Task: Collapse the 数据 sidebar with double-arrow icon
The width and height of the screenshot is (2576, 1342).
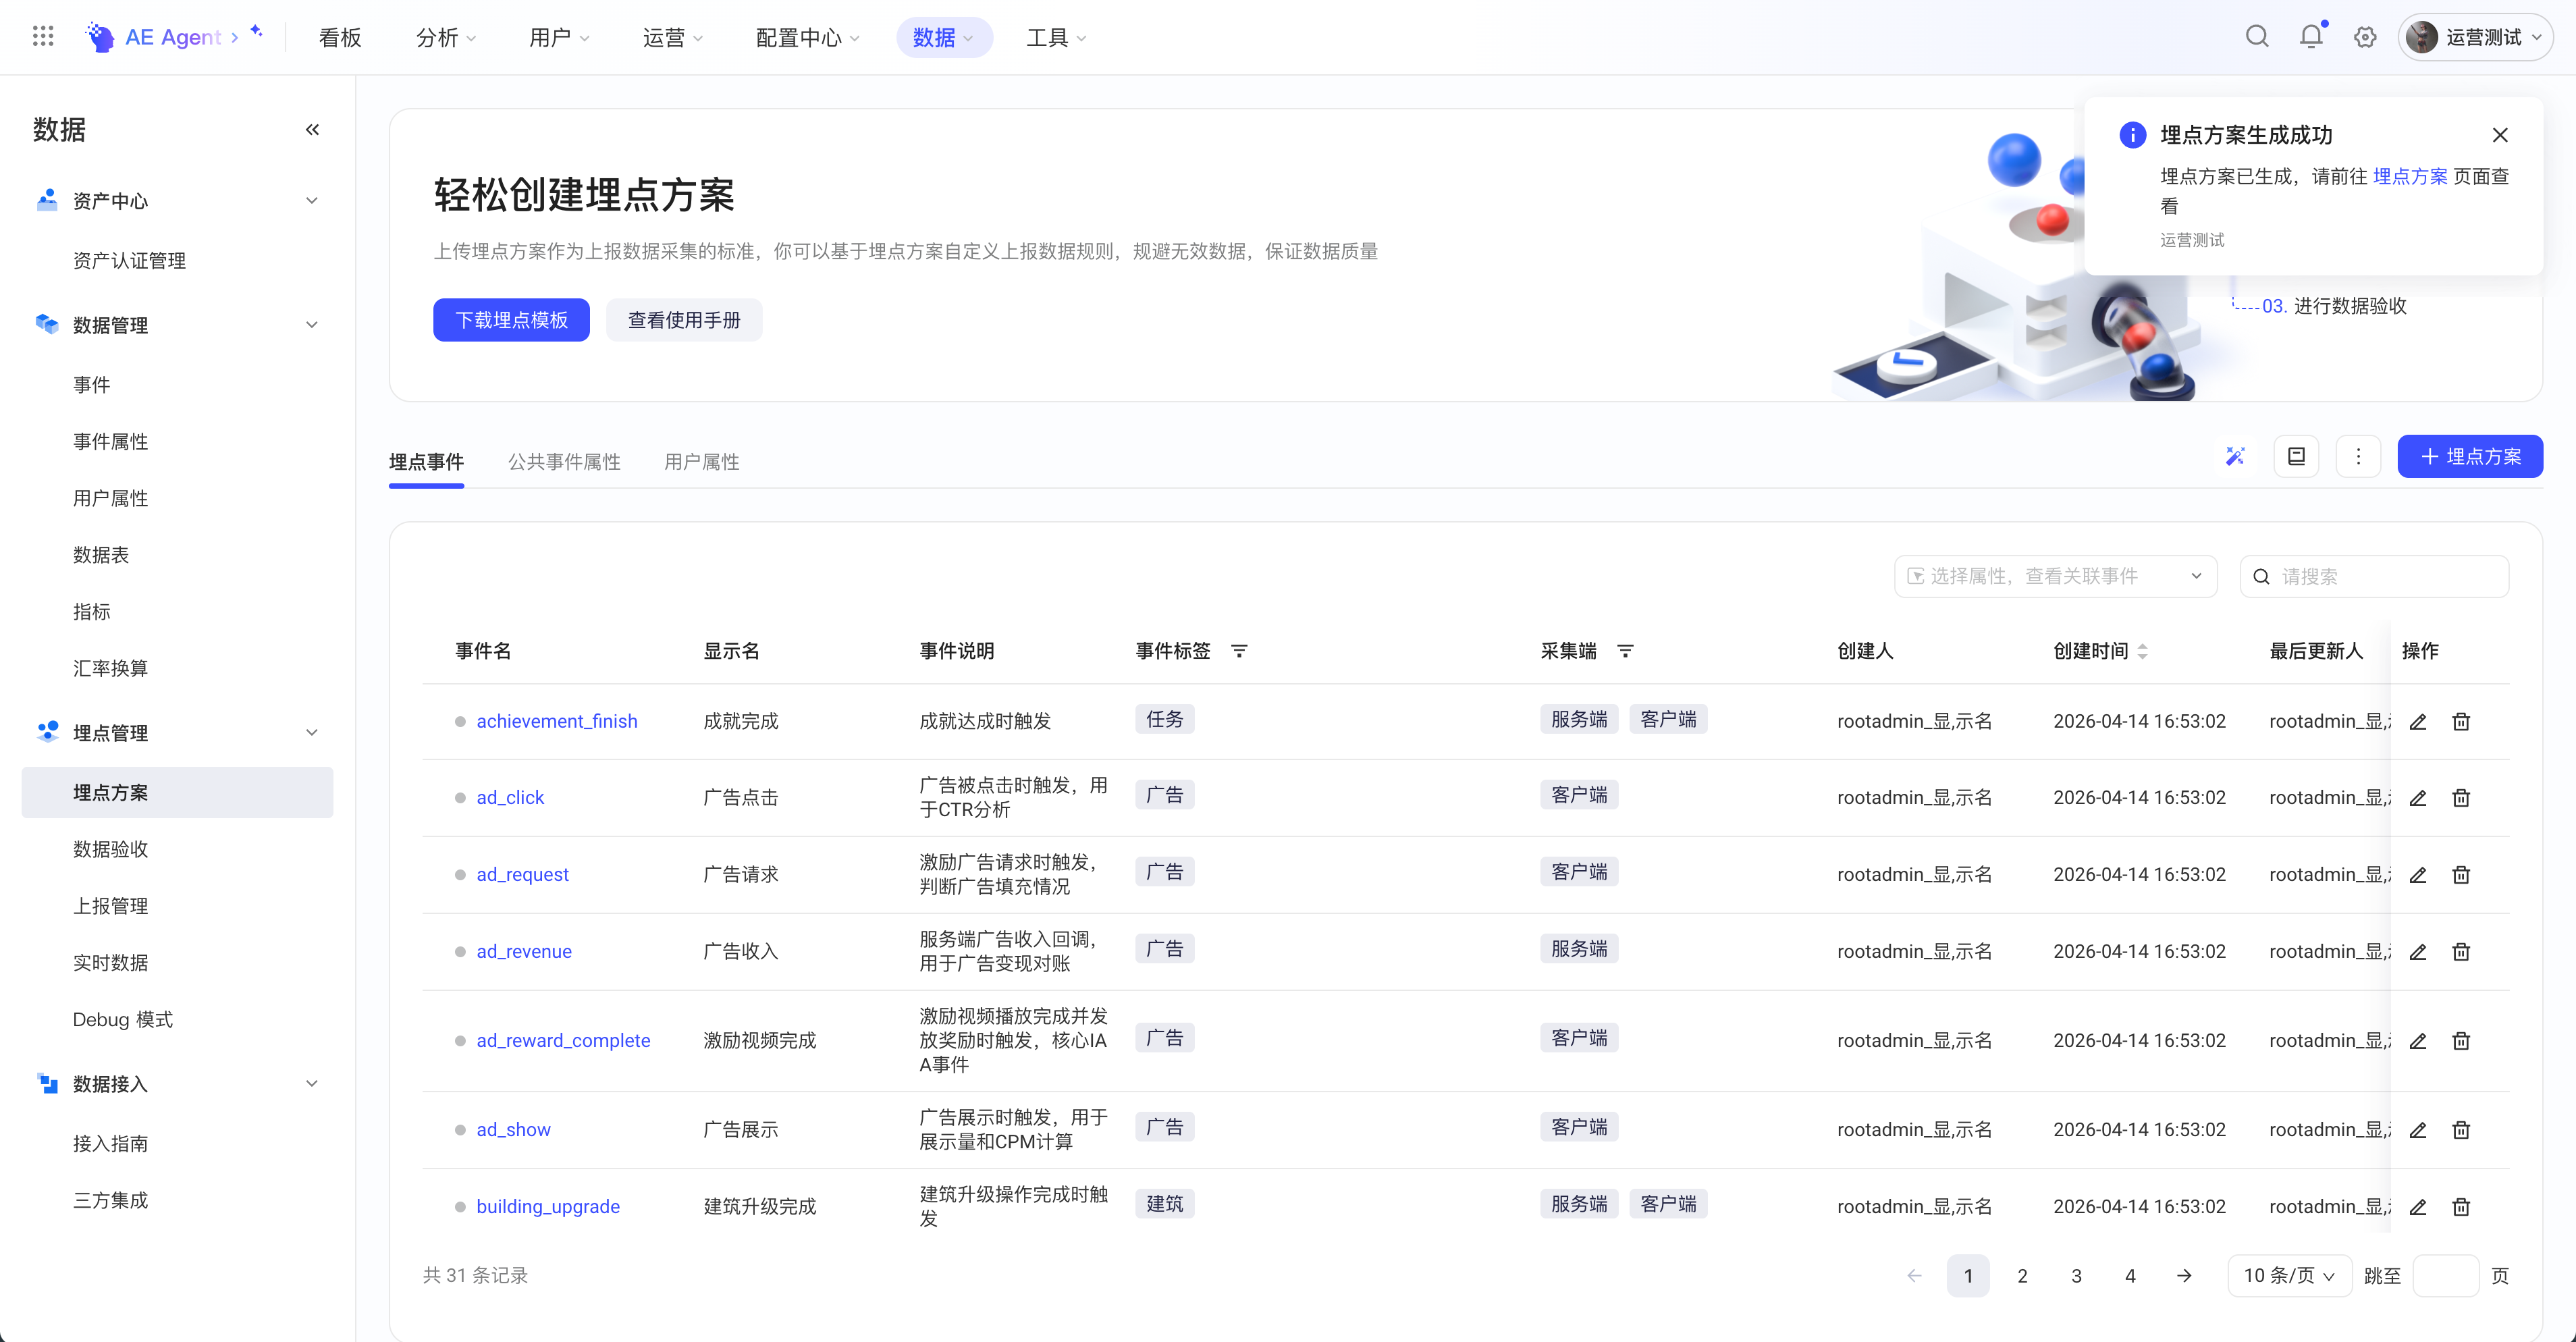Action: (313, 130)
